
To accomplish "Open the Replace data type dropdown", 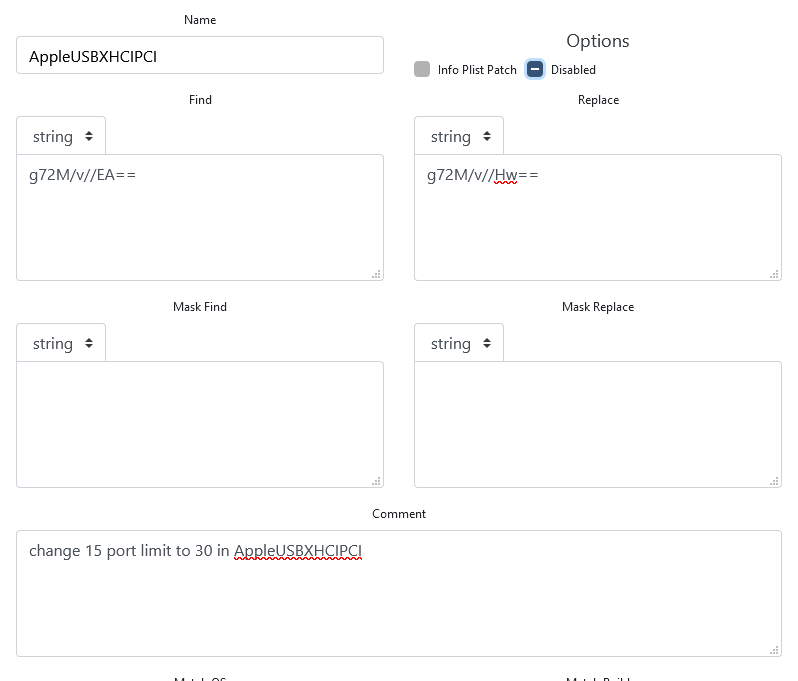I will click(x=459, y=136).
